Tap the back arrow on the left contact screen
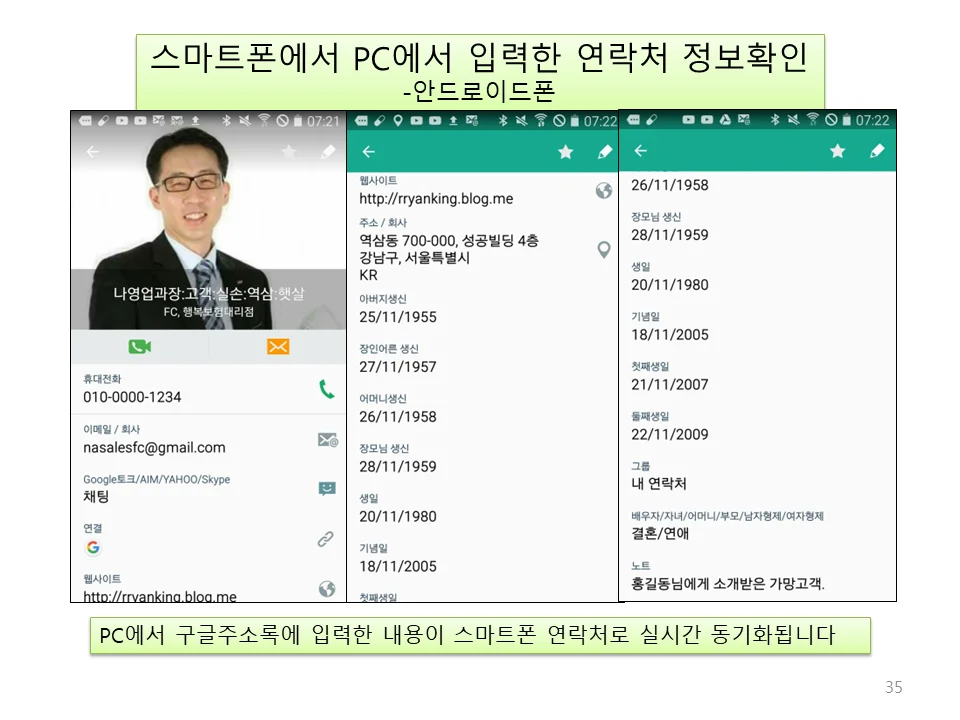The image size is (960, 720). pos(91,151)
